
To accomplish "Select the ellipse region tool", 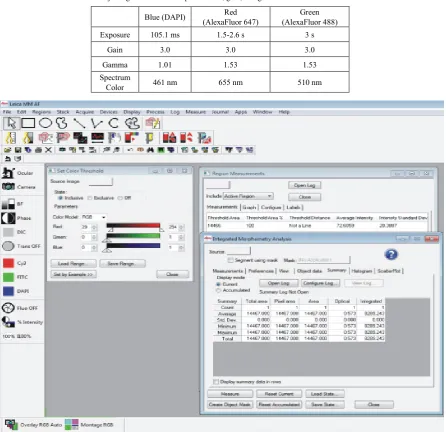I will point(46,123).
